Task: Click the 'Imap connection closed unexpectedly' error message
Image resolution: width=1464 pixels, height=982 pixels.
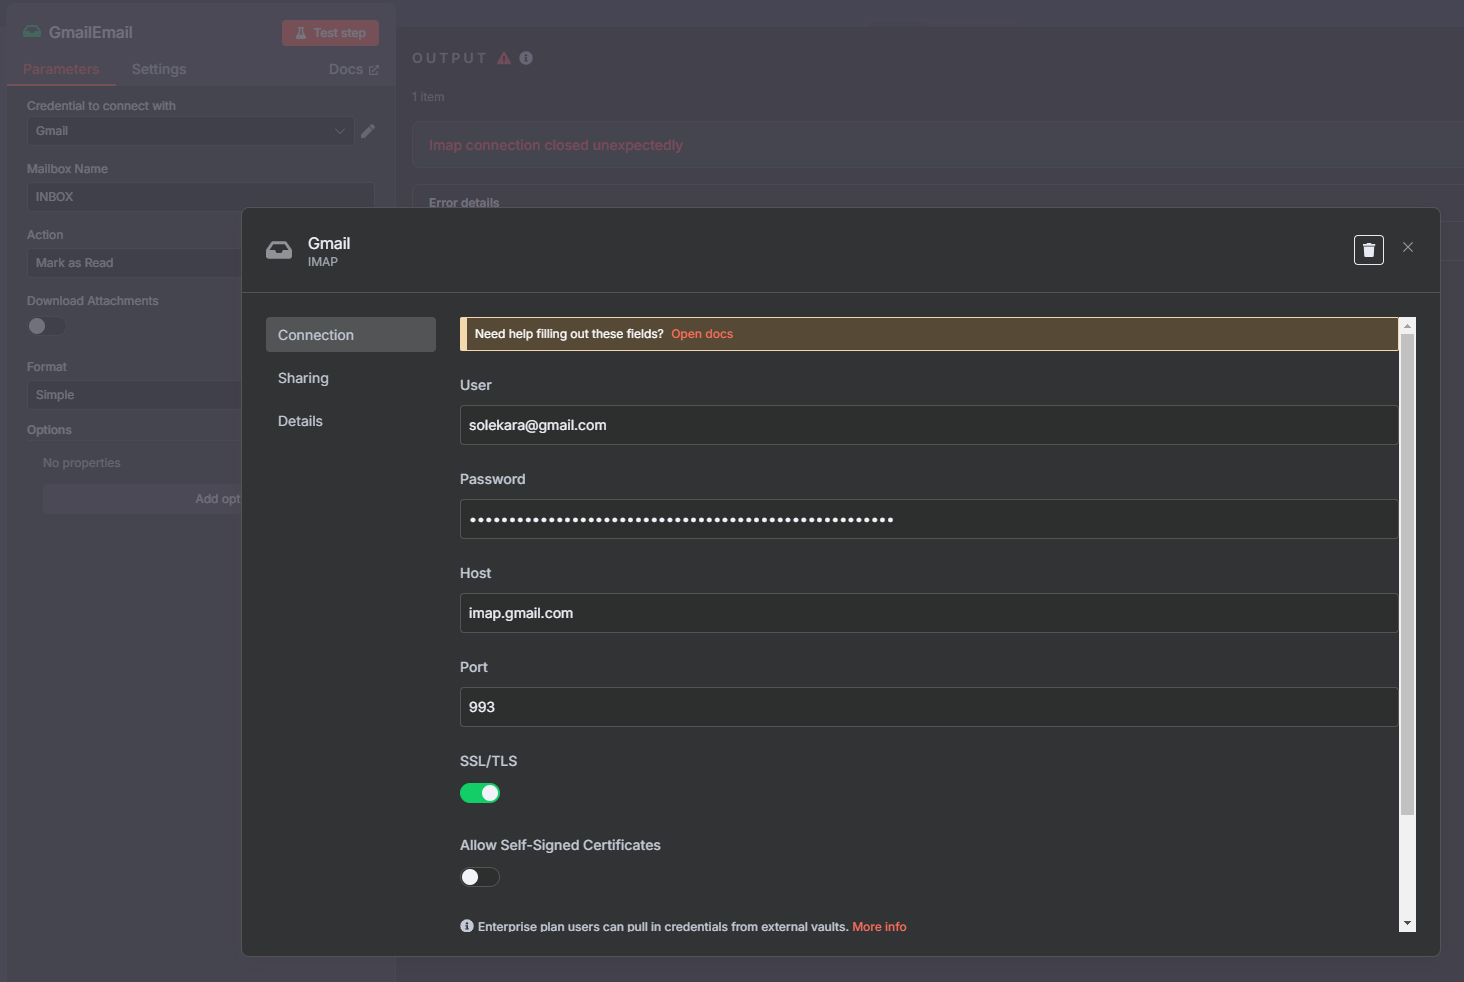Action: (556, 145)
